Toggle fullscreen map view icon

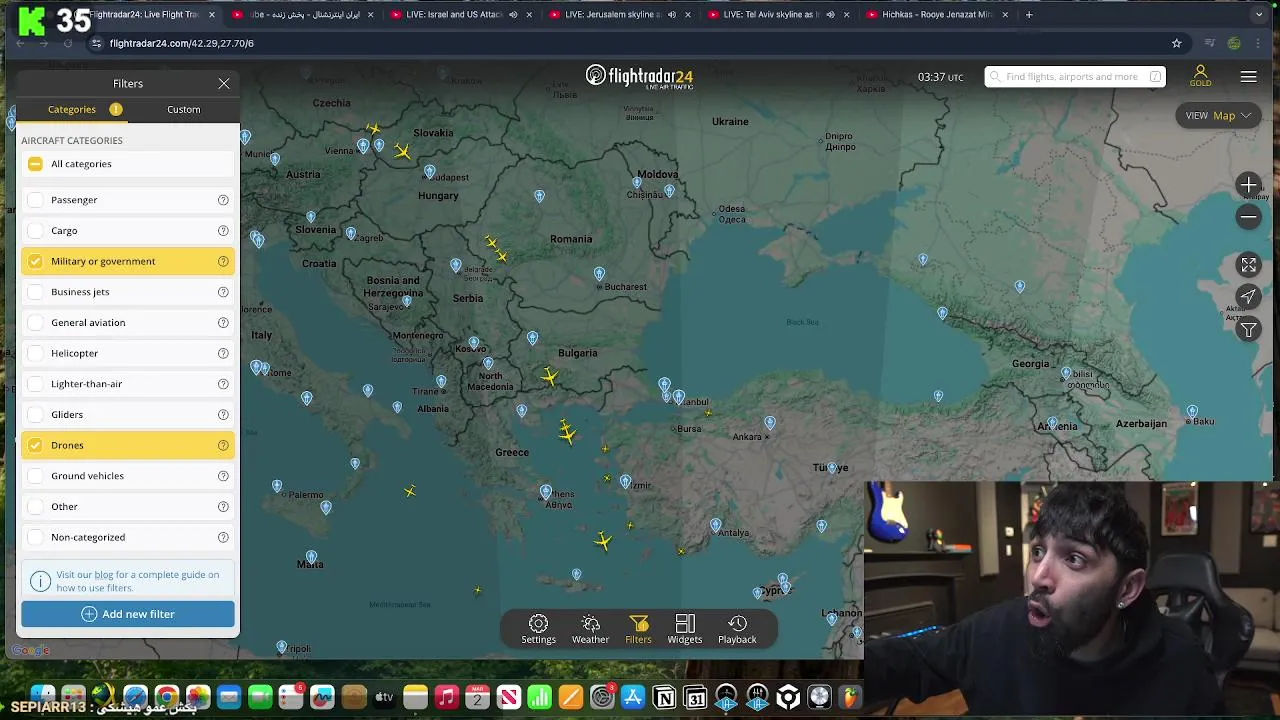click(1248, 265)
